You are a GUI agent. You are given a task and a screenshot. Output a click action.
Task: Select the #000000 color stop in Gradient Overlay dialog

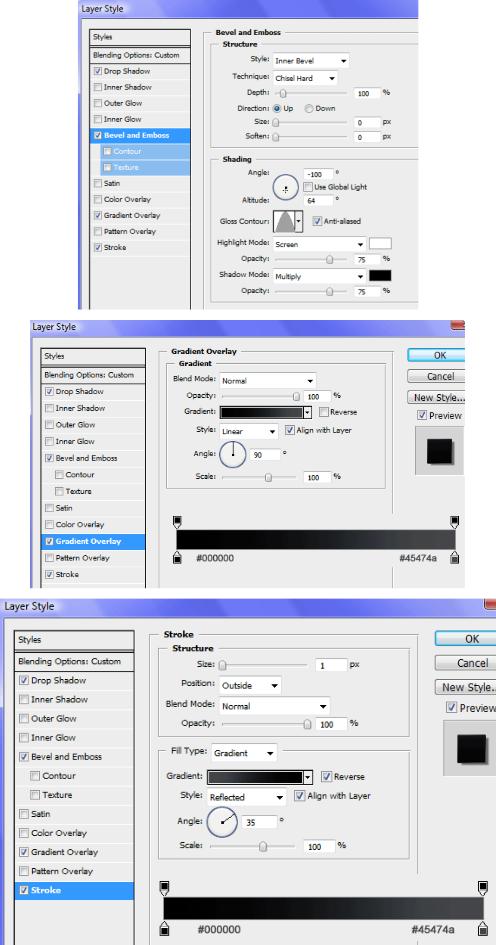[x=177, y=557]
